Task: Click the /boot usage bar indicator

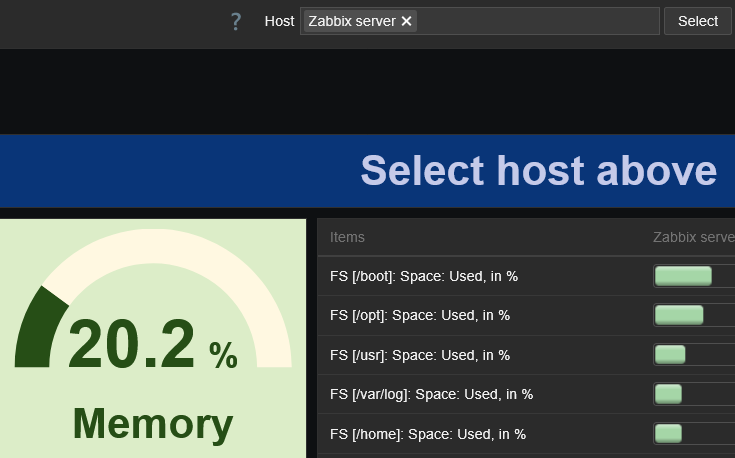Action: pyautogui.click(x=683, y=276)
